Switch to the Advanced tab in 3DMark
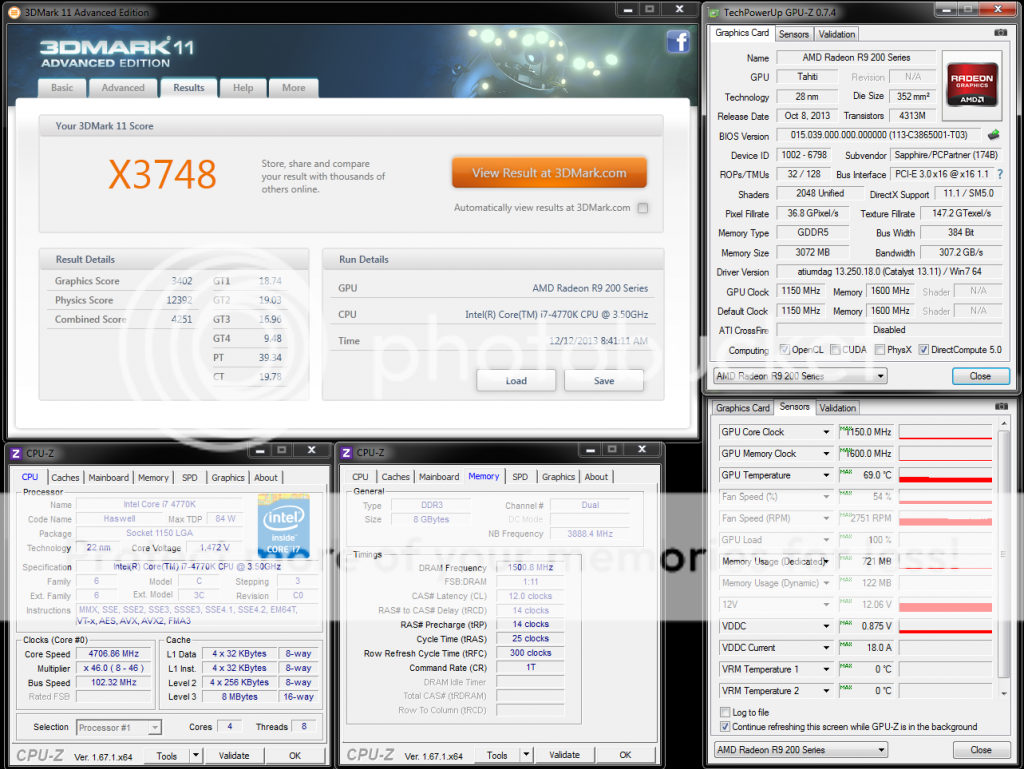Viewport: 1024px width, 769px height. (x=123, y=88)
